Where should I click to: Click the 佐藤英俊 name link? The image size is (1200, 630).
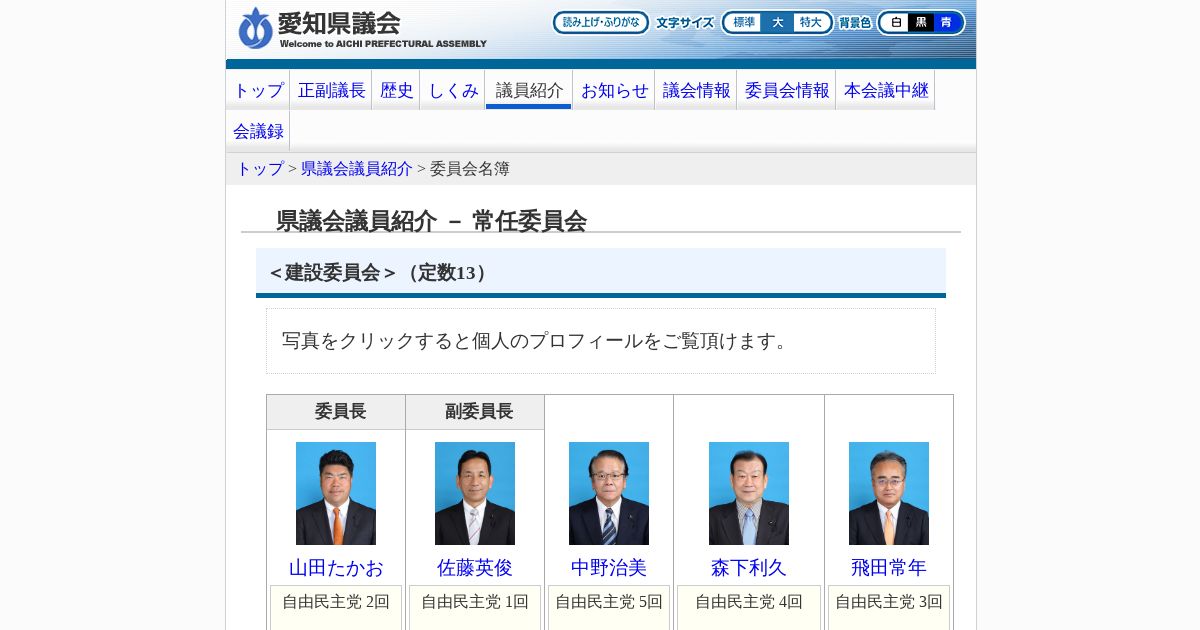[475, 568]
